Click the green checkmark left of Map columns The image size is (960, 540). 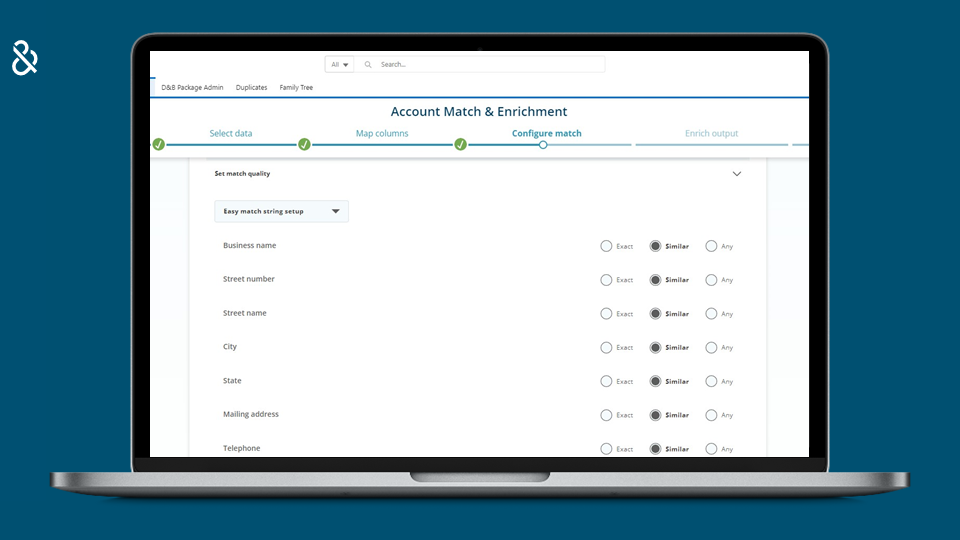coord(305,145)
